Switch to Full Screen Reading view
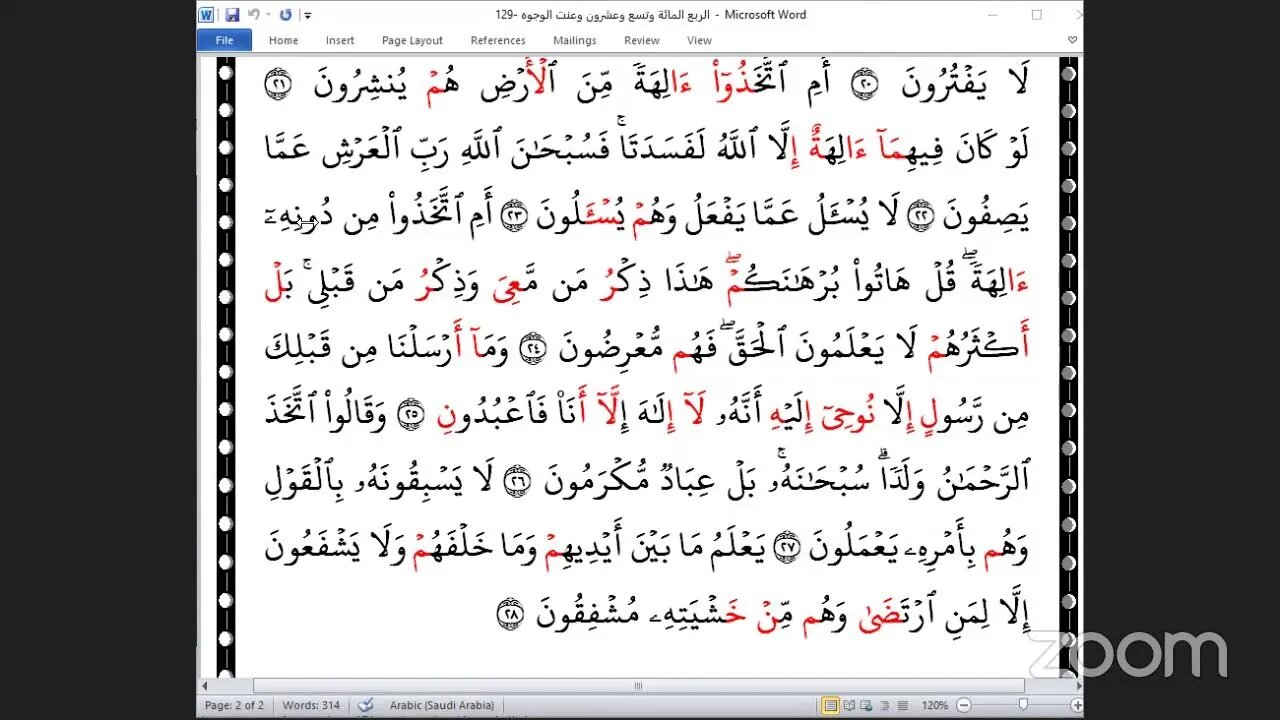 tap(850, 705)
